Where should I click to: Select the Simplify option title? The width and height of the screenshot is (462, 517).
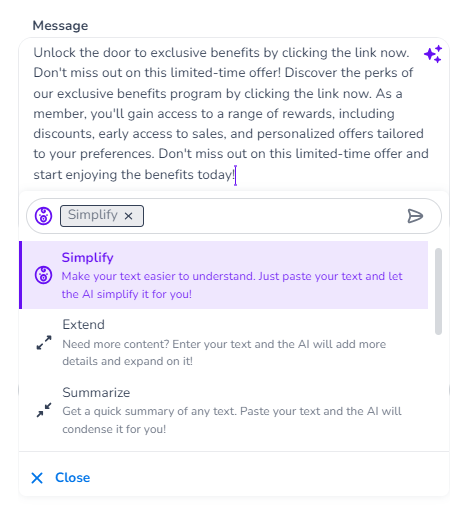pyautogui.click(x=87, y=258)
